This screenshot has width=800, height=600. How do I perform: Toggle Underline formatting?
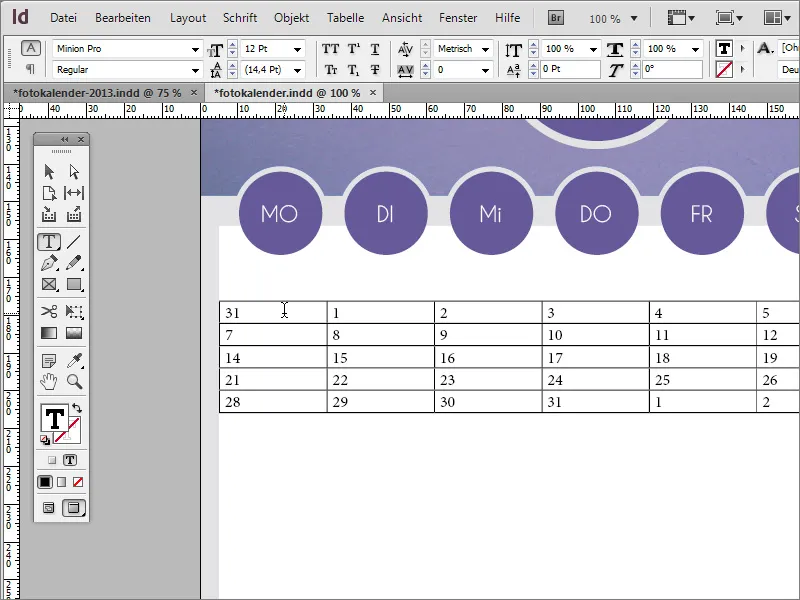tap(375, 49)
